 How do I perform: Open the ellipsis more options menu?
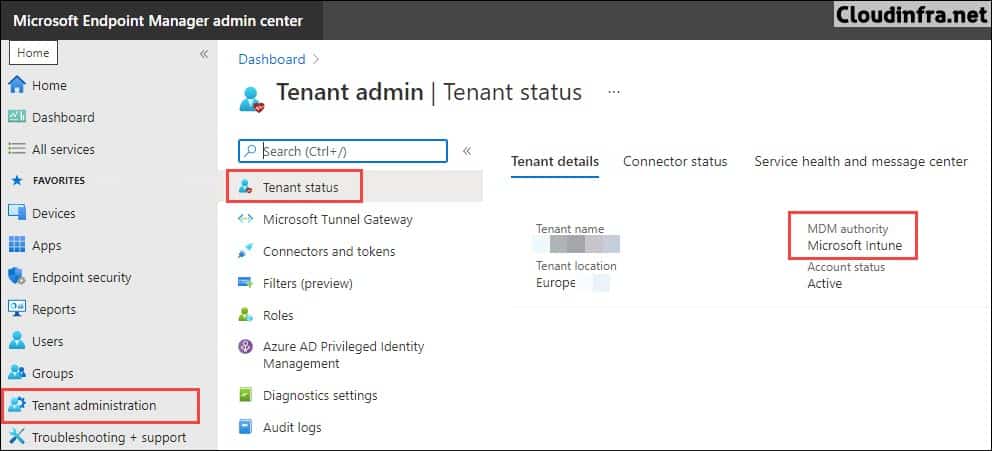[x=614, y=92]
